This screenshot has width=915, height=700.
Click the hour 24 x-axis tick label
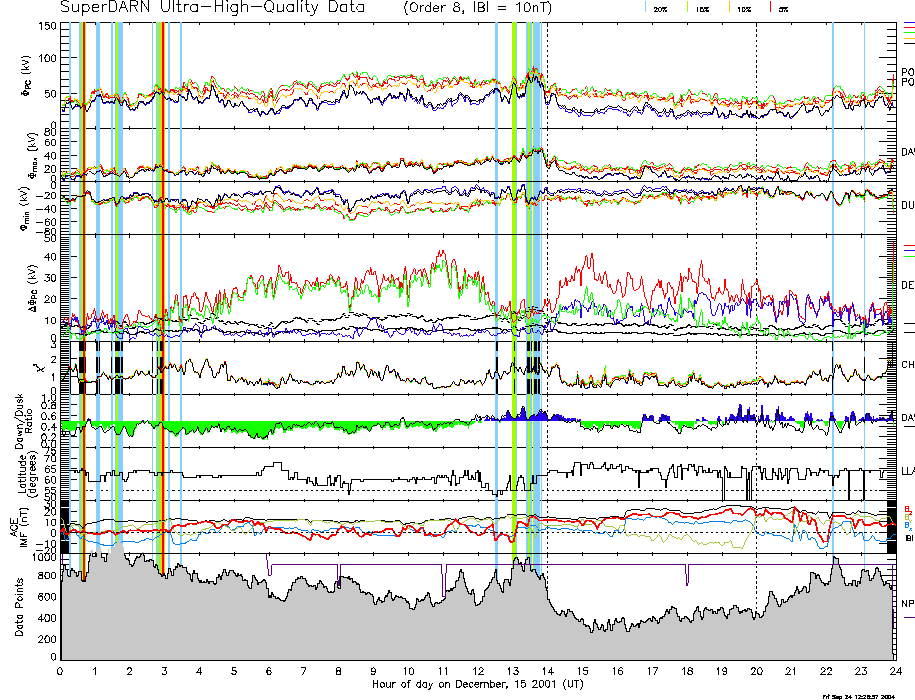(894, 672)
